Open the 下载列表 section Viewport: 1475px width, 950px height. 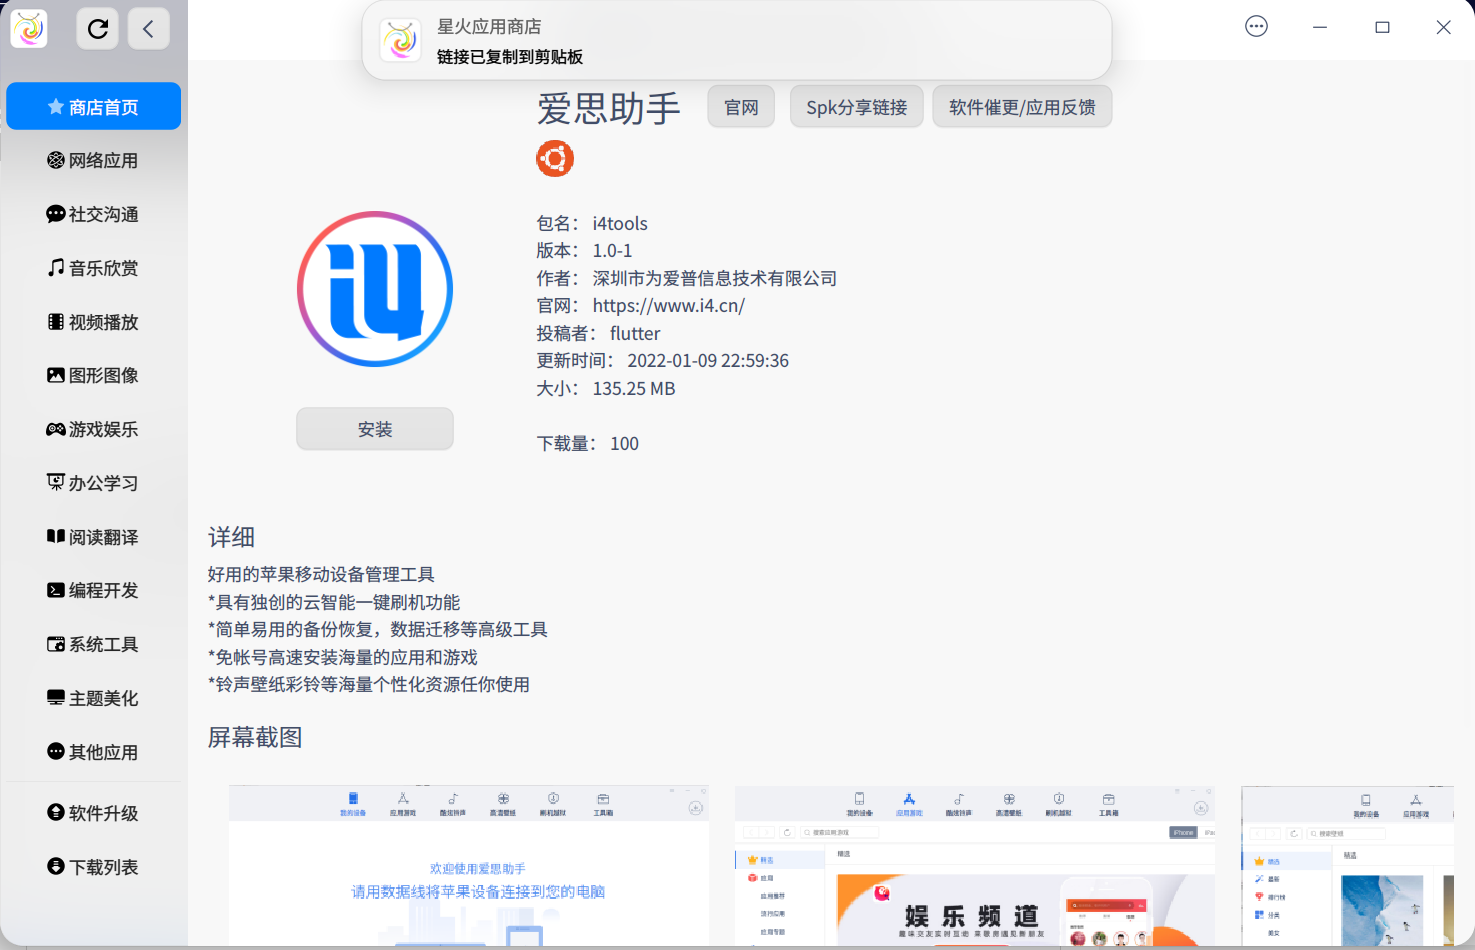coord(93,866)
